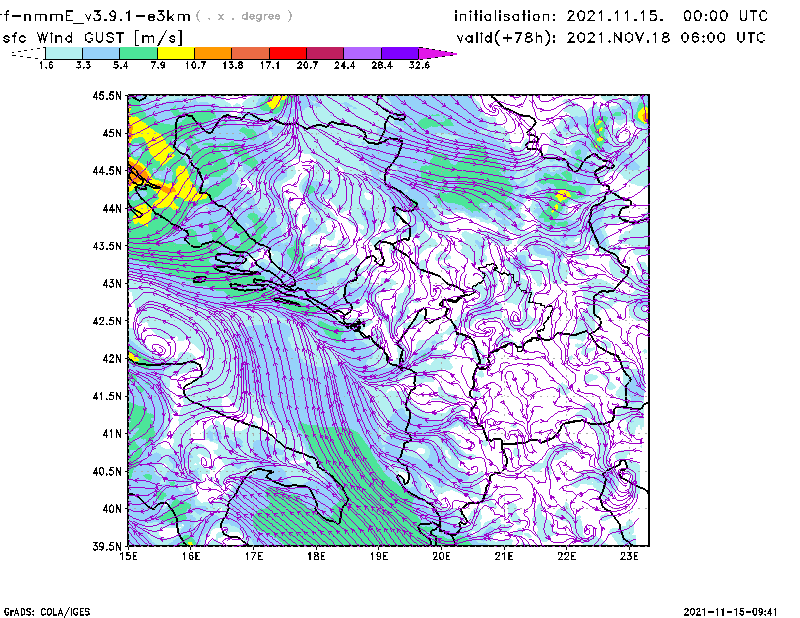Click the '45N' latitude label
This screenshot has height=618, width=800.
(112, 133)
